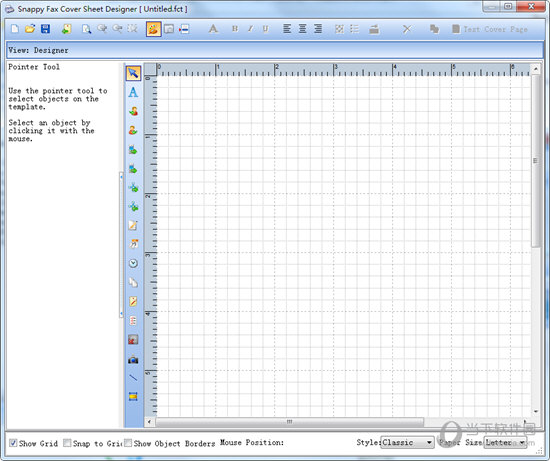Click the scroll up arrow of canvas
This screenshot has height=461, width=550.
click(536, 69)
